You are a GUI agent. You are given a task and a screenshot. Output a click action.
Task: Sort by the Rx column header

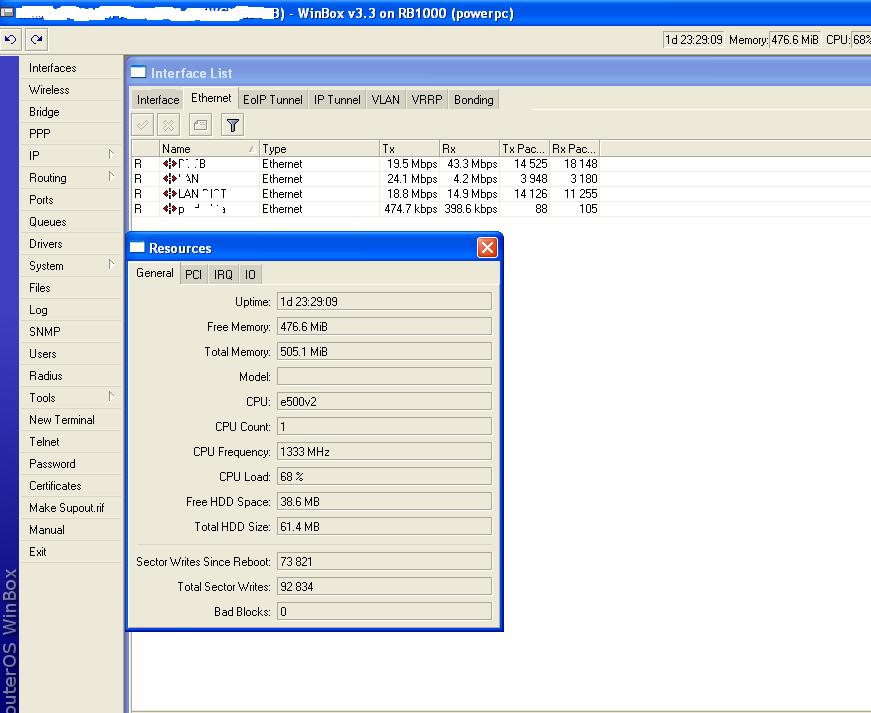(x=469, y=149)
